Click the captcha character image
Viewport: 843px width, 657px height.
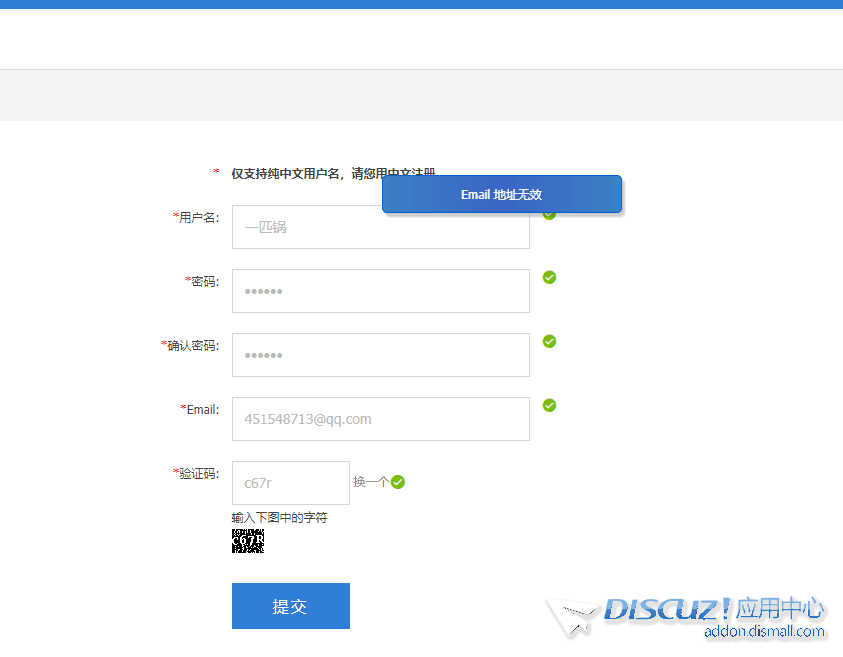pyautogui.click(x=247, y=539)
